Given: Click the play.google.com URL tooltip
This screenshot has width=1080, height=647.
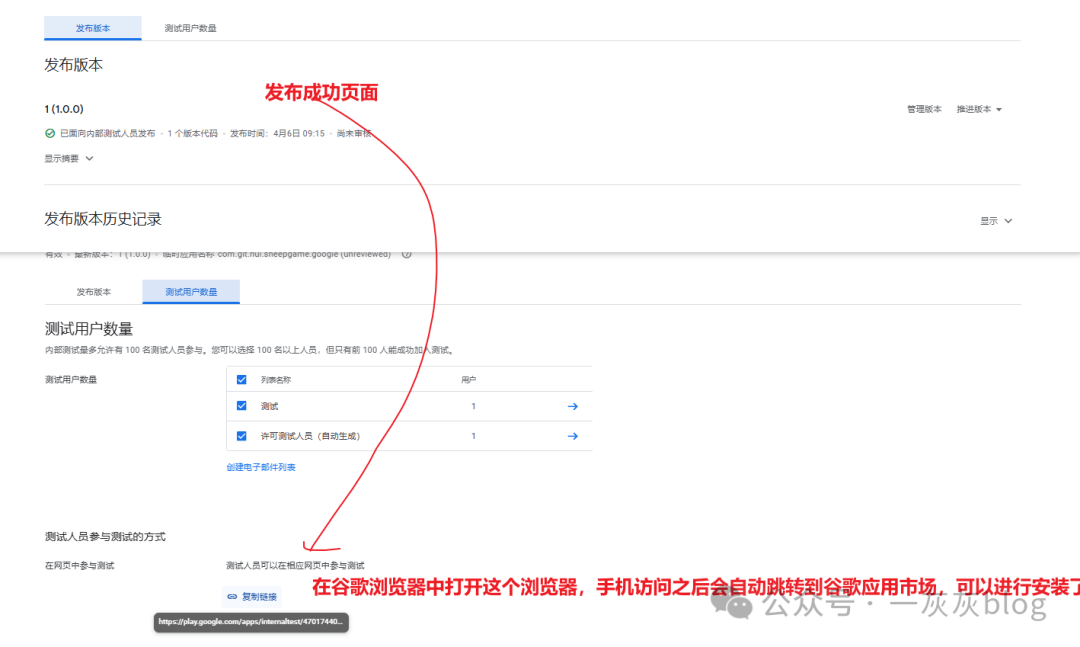Looking at the screenshot, I should (x=251, y=621).
